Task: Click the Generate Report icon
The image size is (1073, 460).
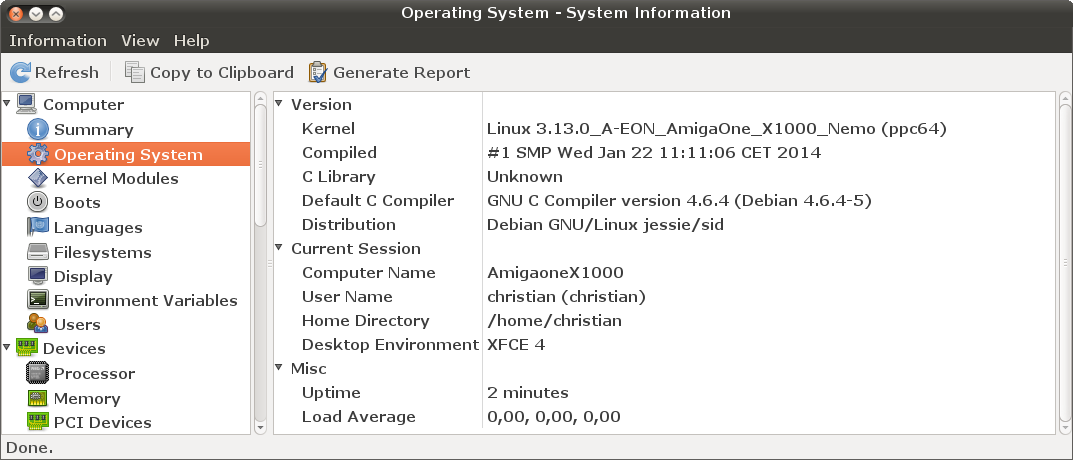Action: [318, 72]
